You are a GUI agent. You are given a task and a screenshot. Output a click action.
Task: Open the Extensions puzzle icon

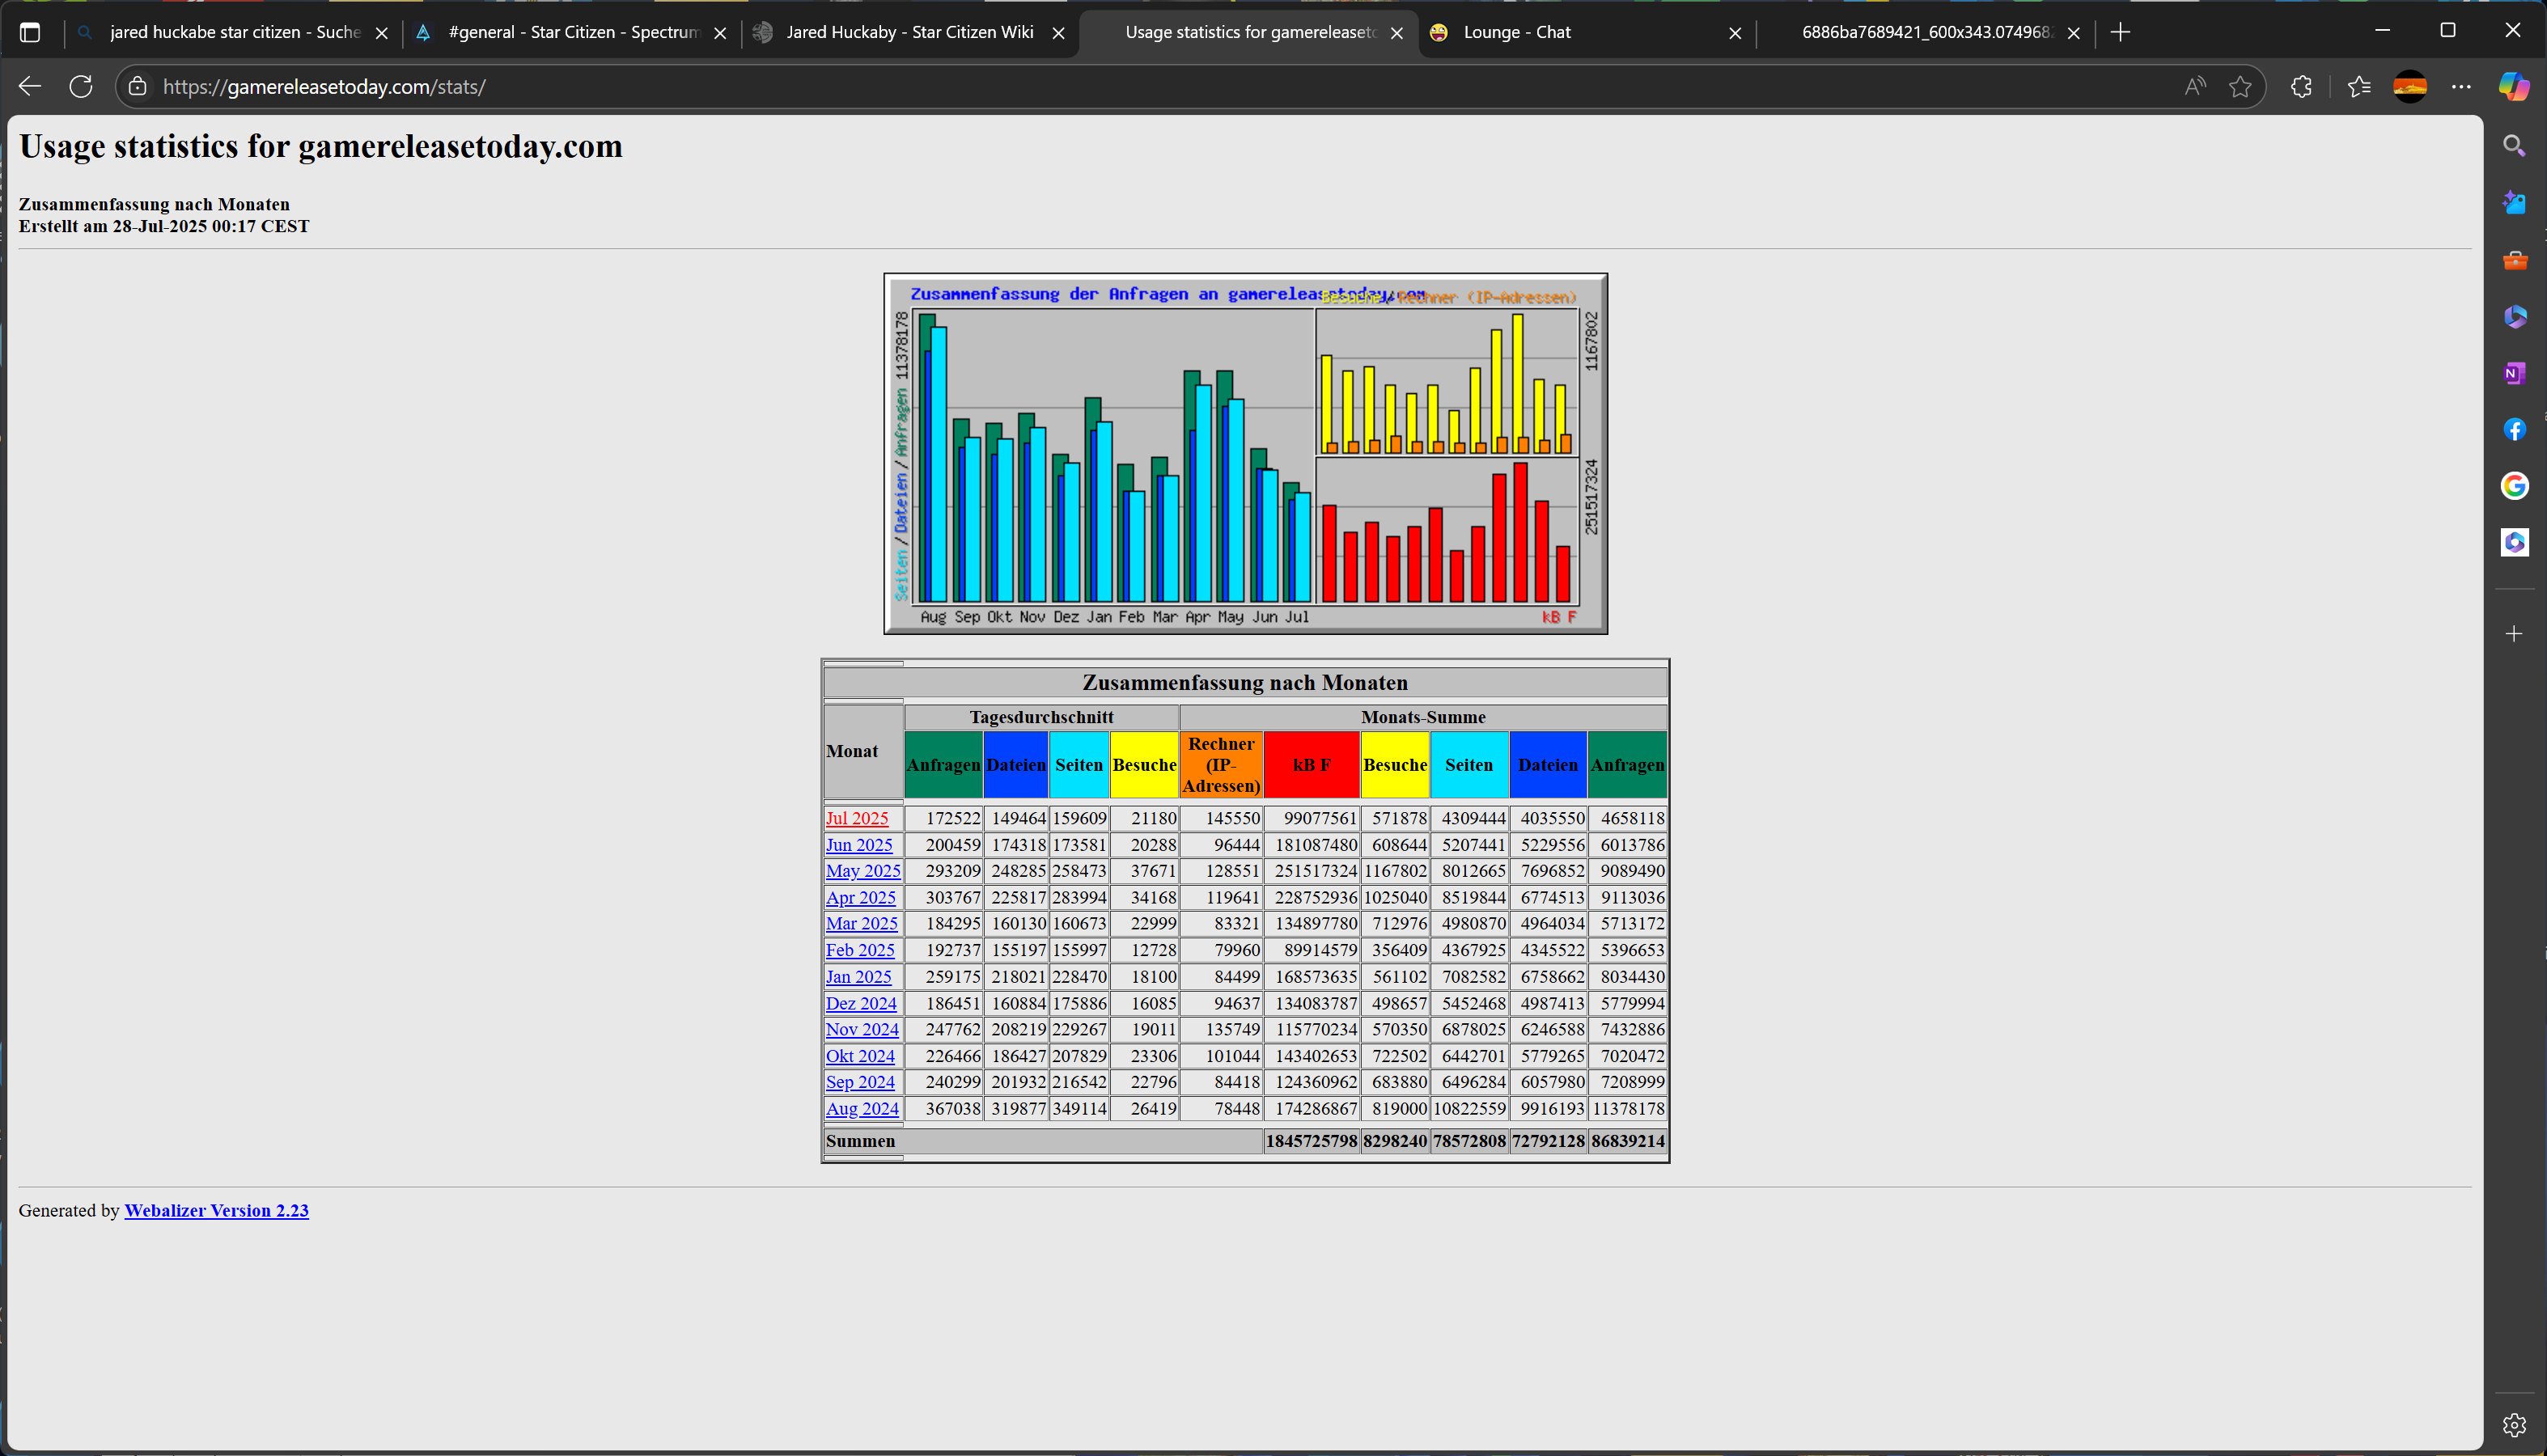(2301, 87)
